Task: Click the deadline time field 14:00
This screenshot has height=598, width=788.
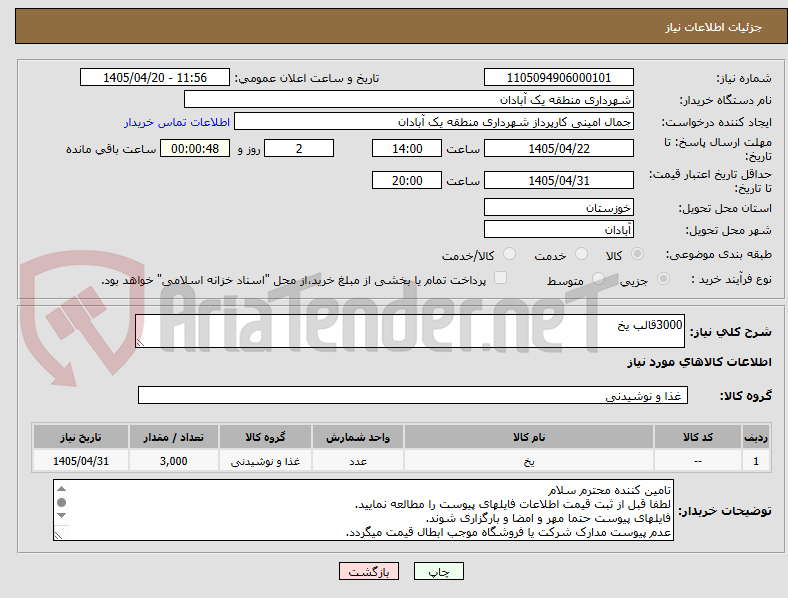Action: coord(407,148)
